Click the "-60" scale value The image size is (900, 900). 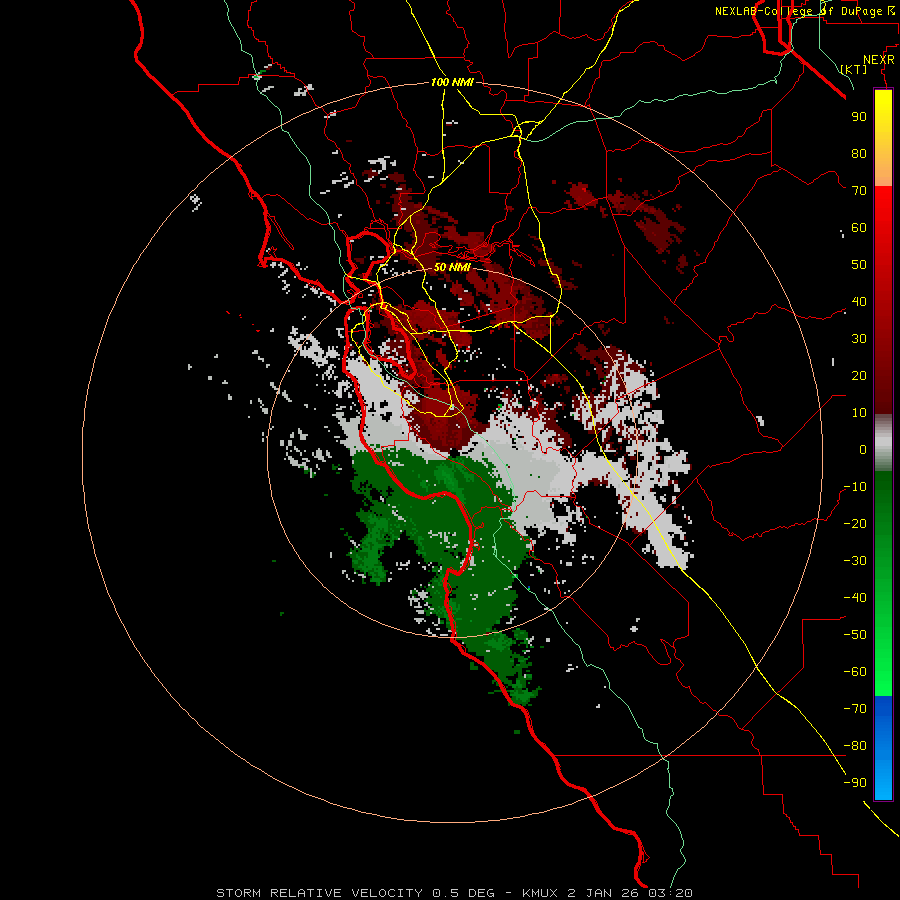(x=855, y=672)
